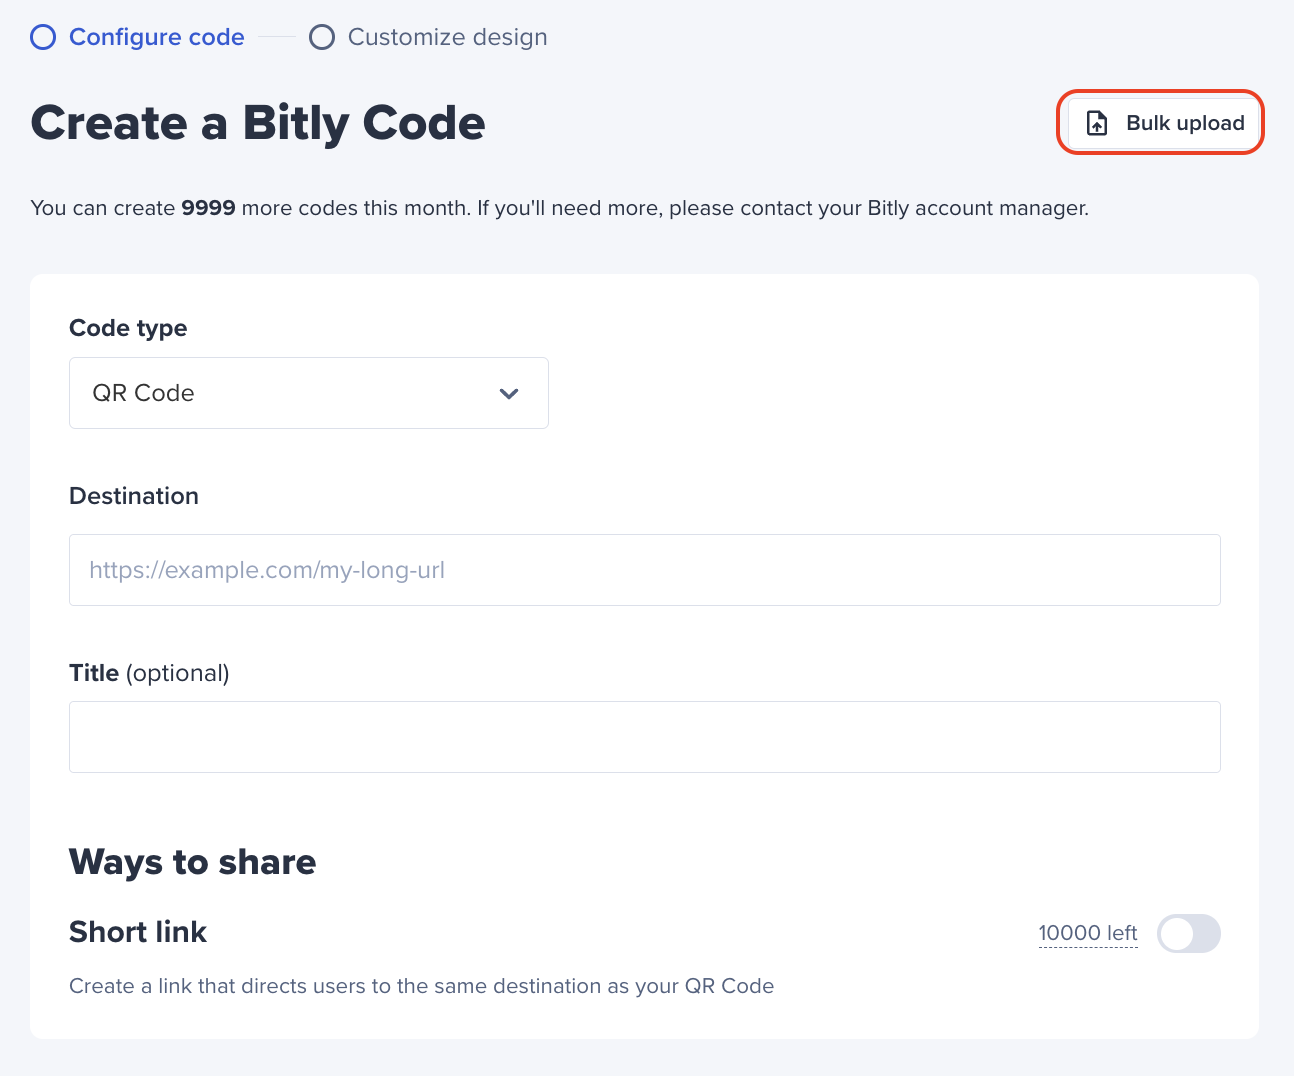
Task: Click the Bulk upload button
Action: [x=1161, y=123]
